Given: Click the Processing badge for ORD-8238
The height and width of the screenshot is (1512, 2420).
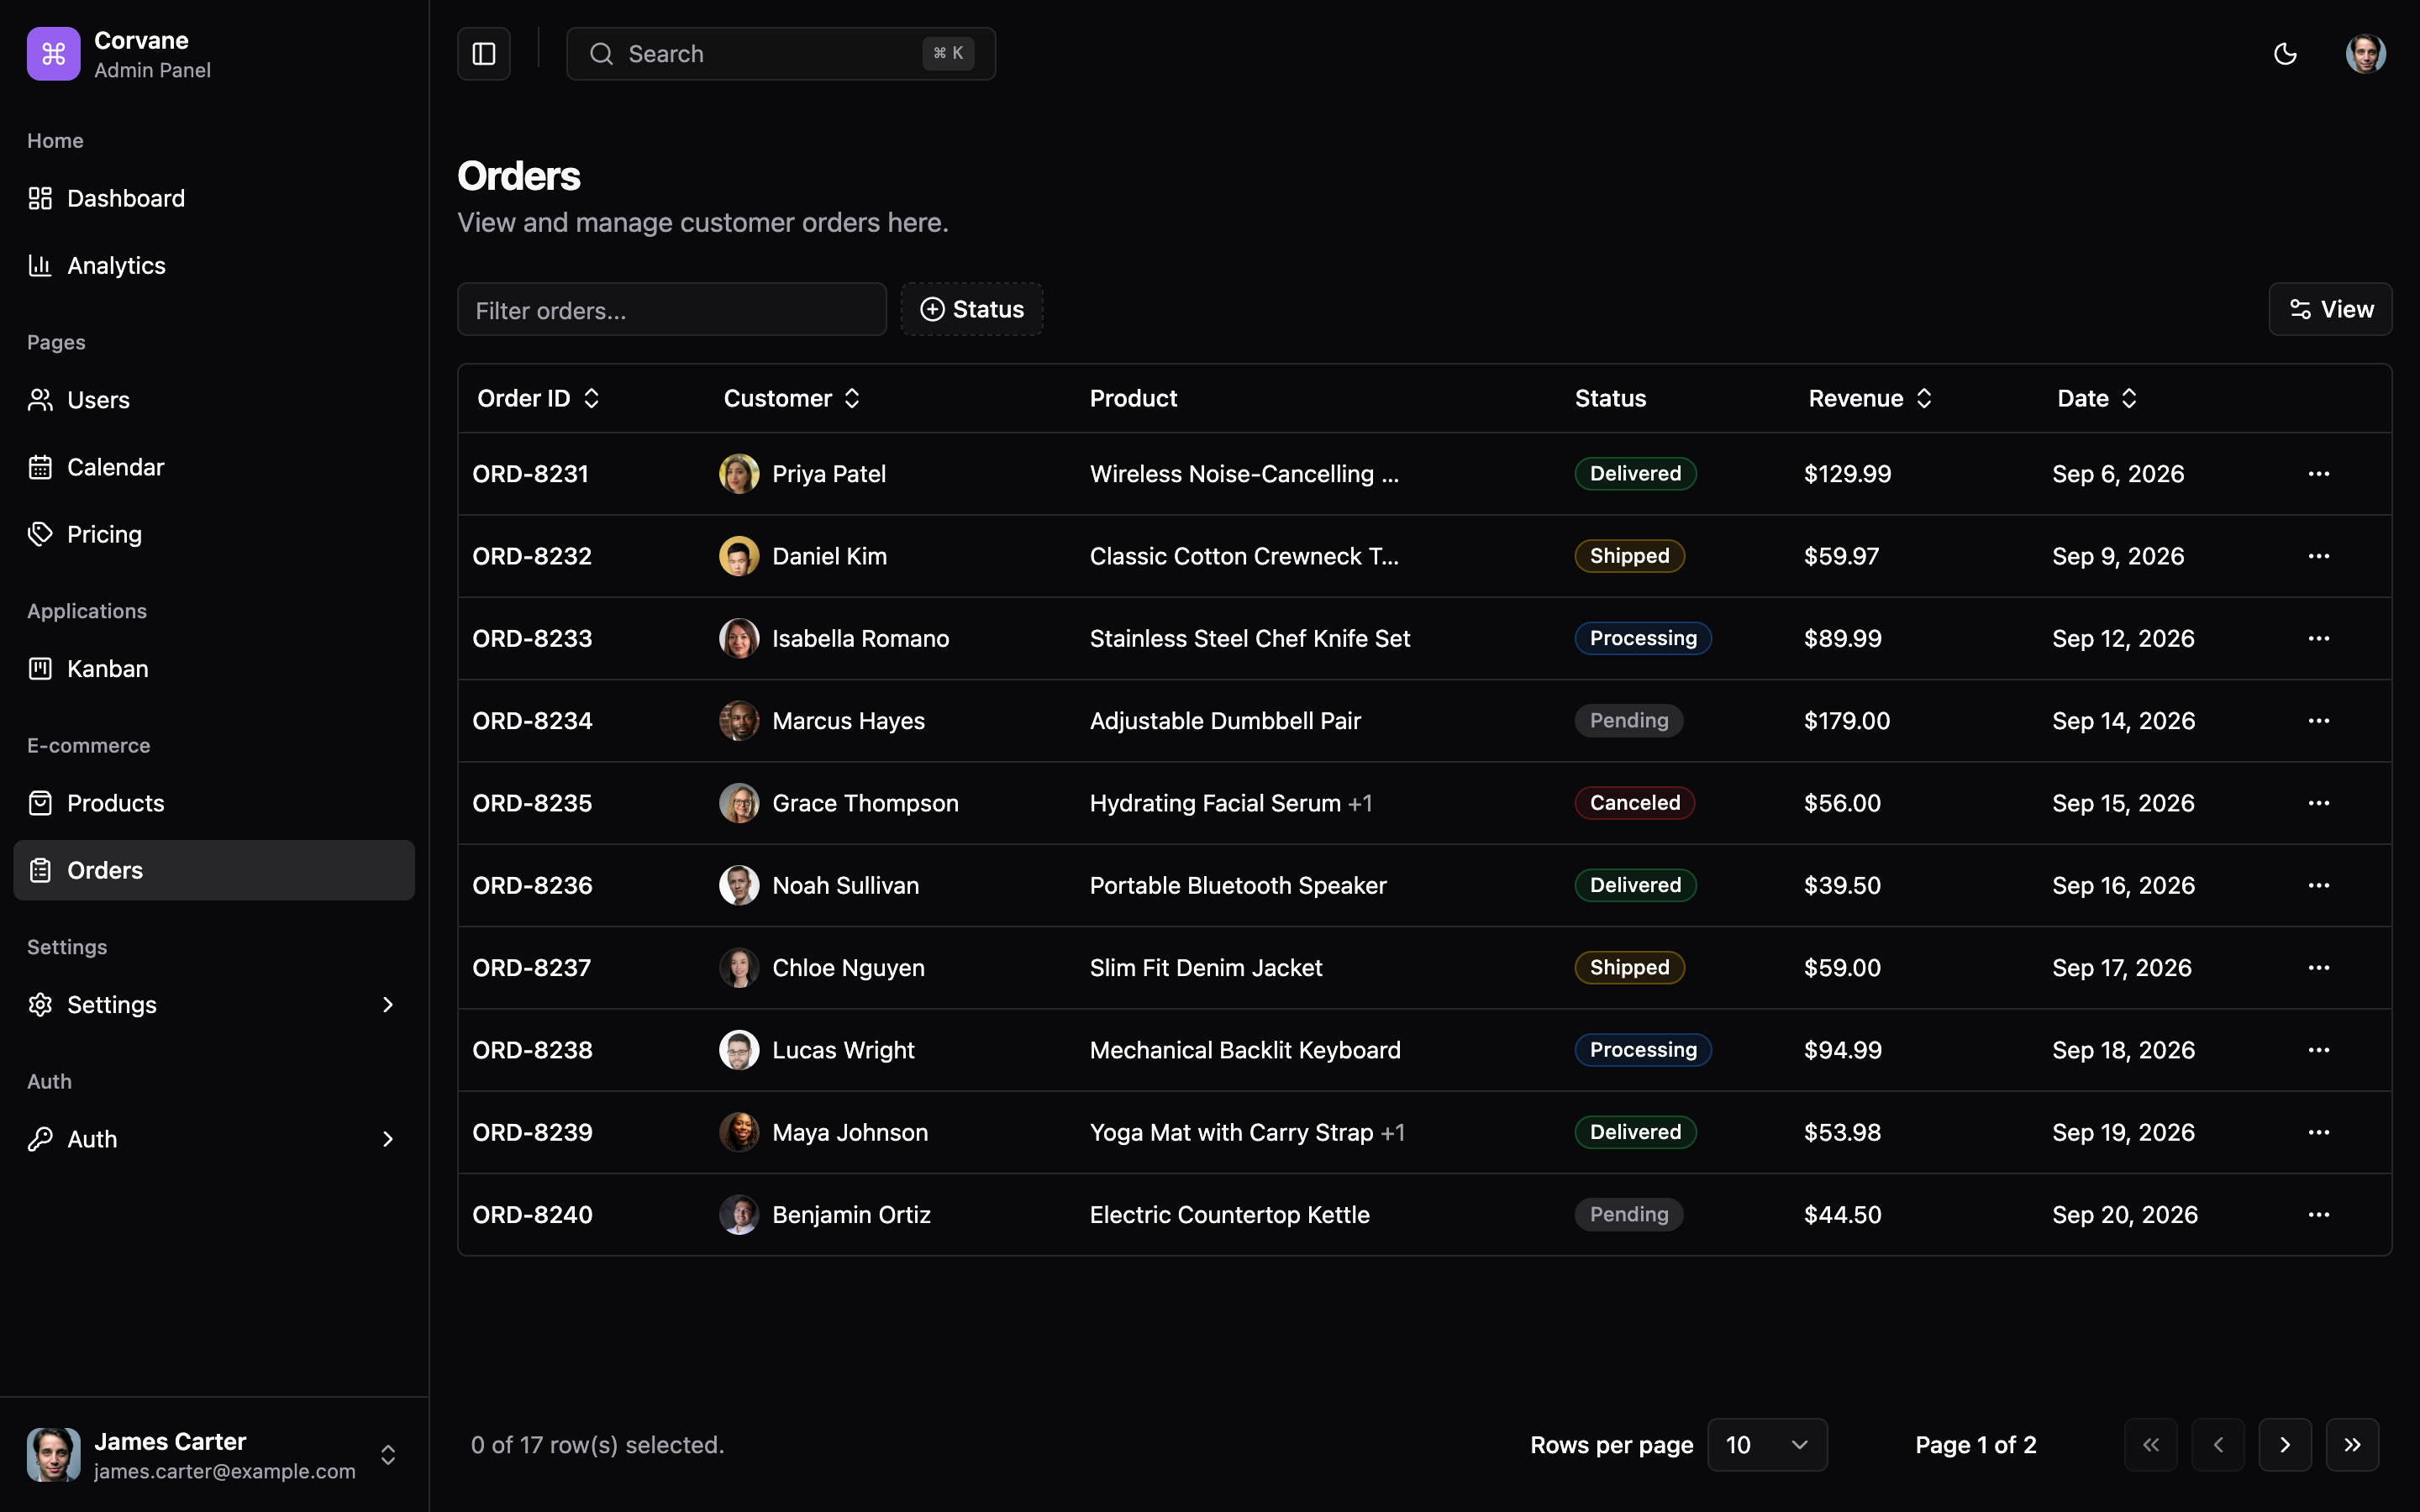Looking at the screenshot, I should coord(1643,1050).
